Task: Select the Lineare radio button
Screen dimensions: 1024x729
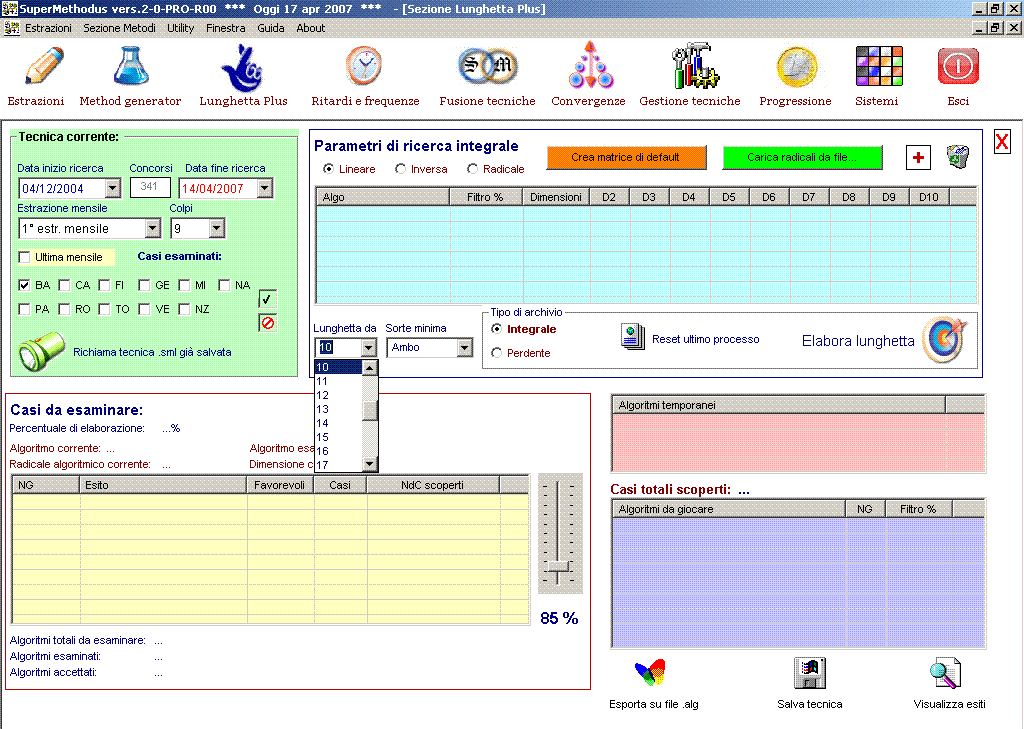Action: point(328,169)
